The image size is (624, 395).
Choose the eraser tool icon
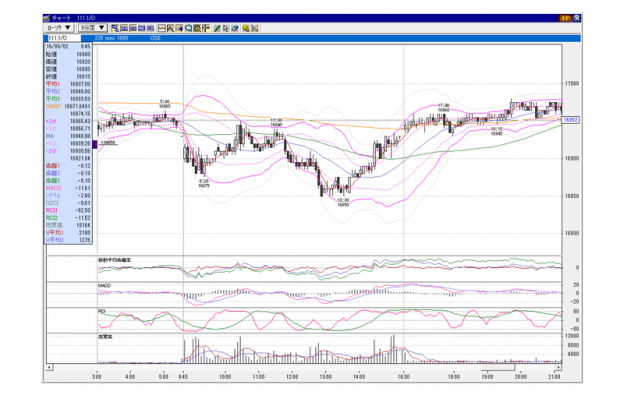tap(234, 28)
